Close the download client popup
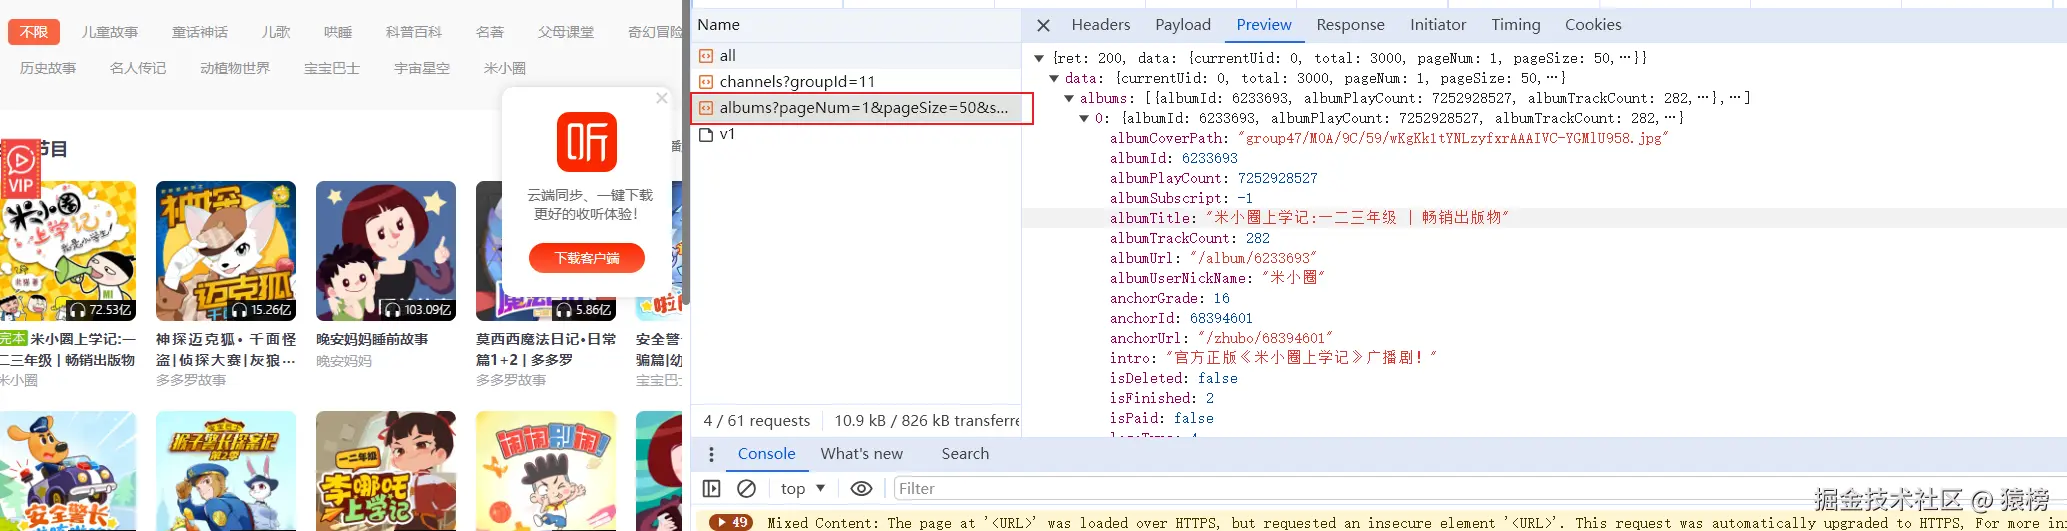The width and height of the screenshot is (2067, 531). (661, 98)
